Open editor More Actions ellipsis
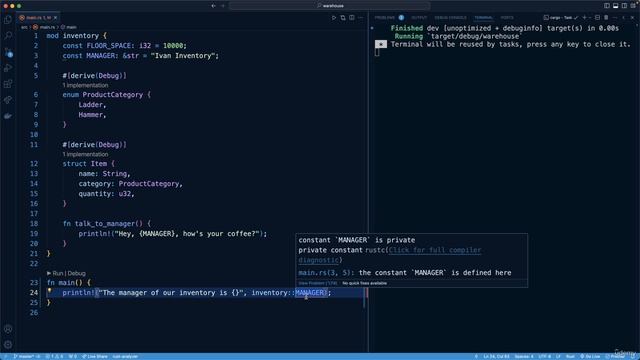 [x=360, y=18]
